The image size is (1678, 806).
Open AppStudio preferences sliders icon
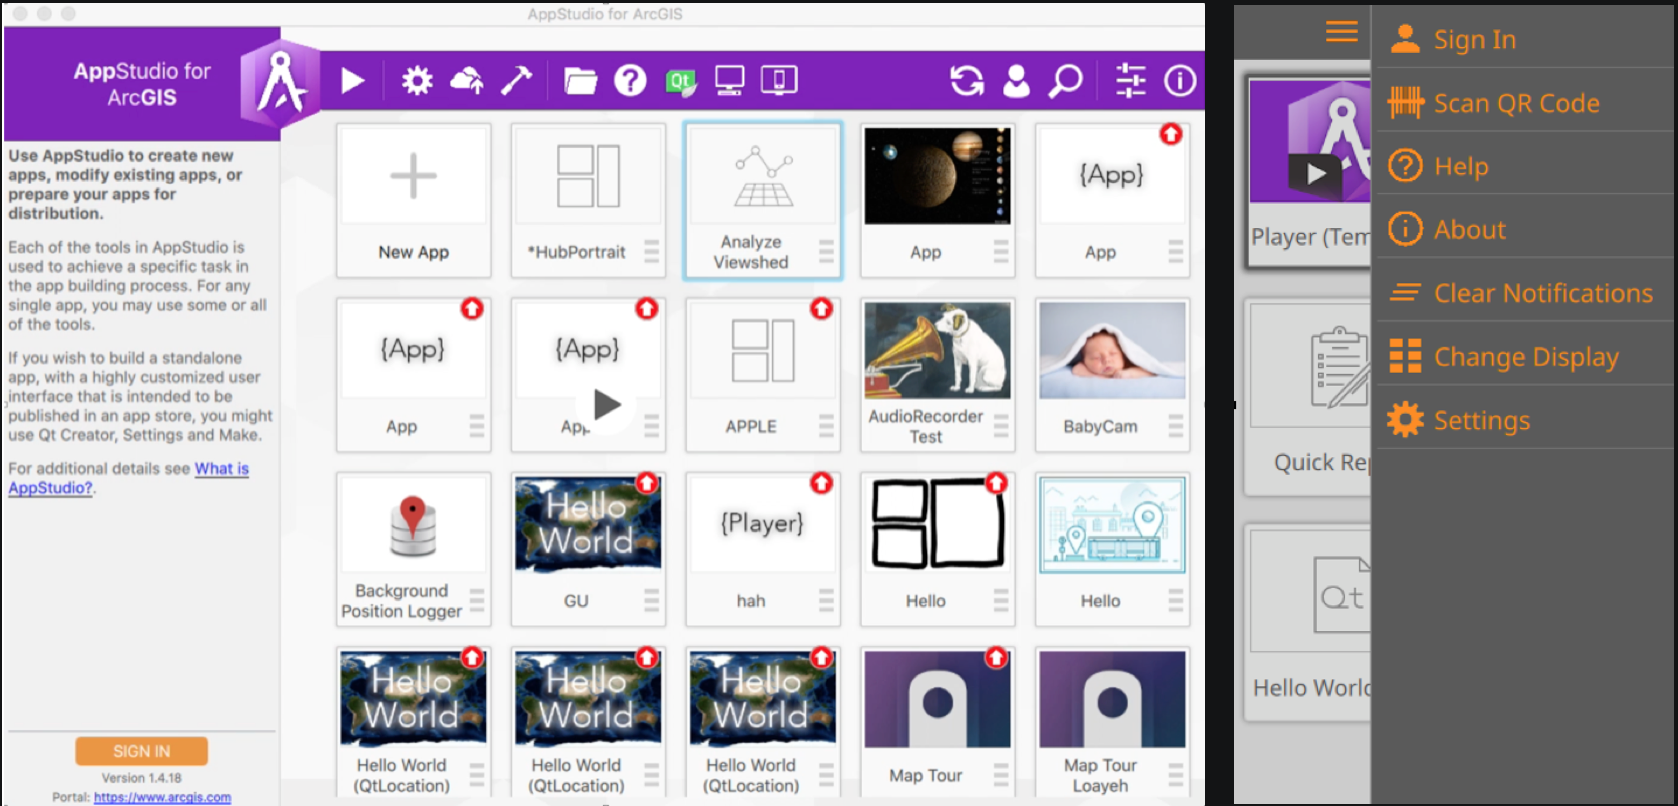pyautogui.click(x=1131, y=80)
